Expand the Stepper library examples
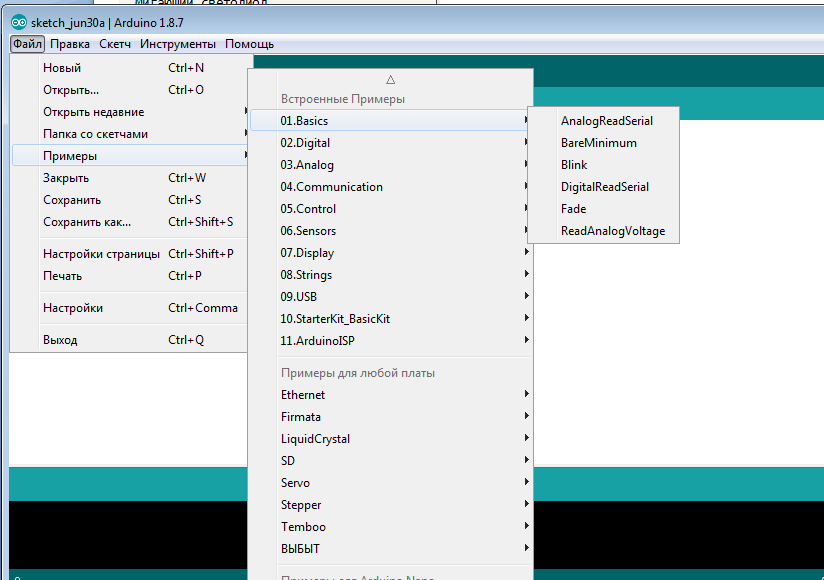The width and height of the screenshot is (824, 580). [390, 505]
